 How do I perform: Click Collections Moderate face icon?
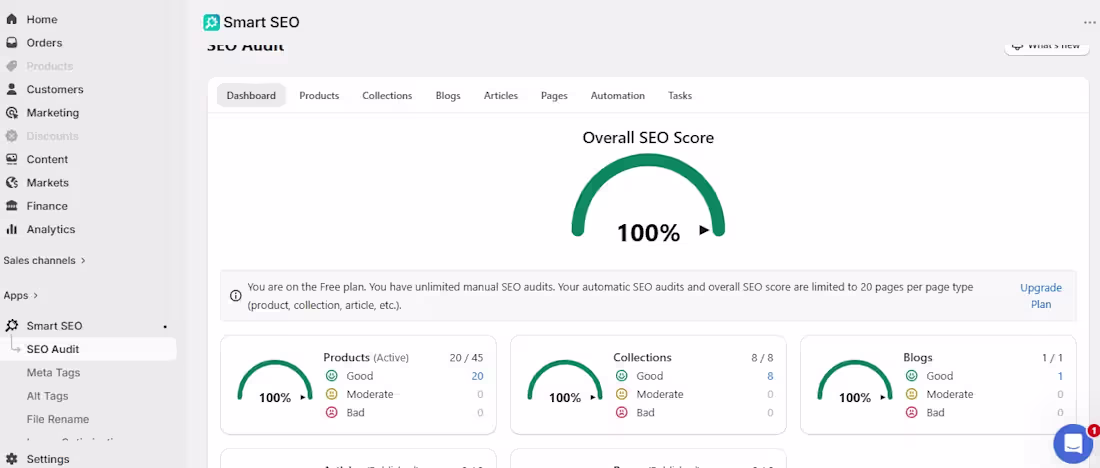[622, 394]
